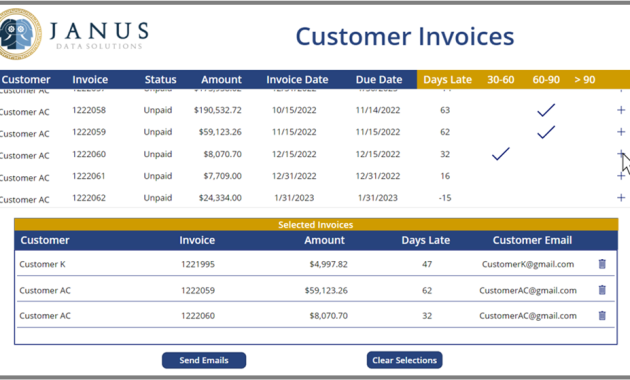Viewport: 630px width, 380px height.
Task: Add invoice 1222058 with the plus icon
Action: pyautogui.click(x=621, y=110)
